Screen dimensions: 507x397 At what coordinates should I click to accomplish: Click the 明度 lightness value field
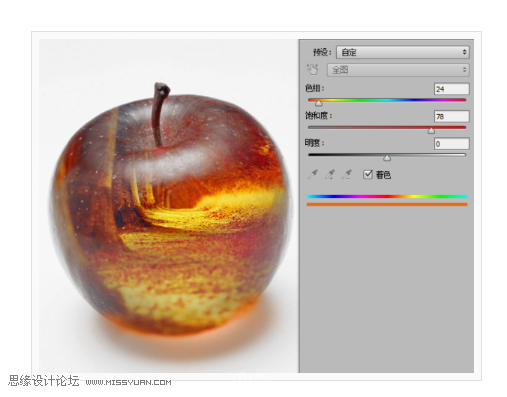452,144
